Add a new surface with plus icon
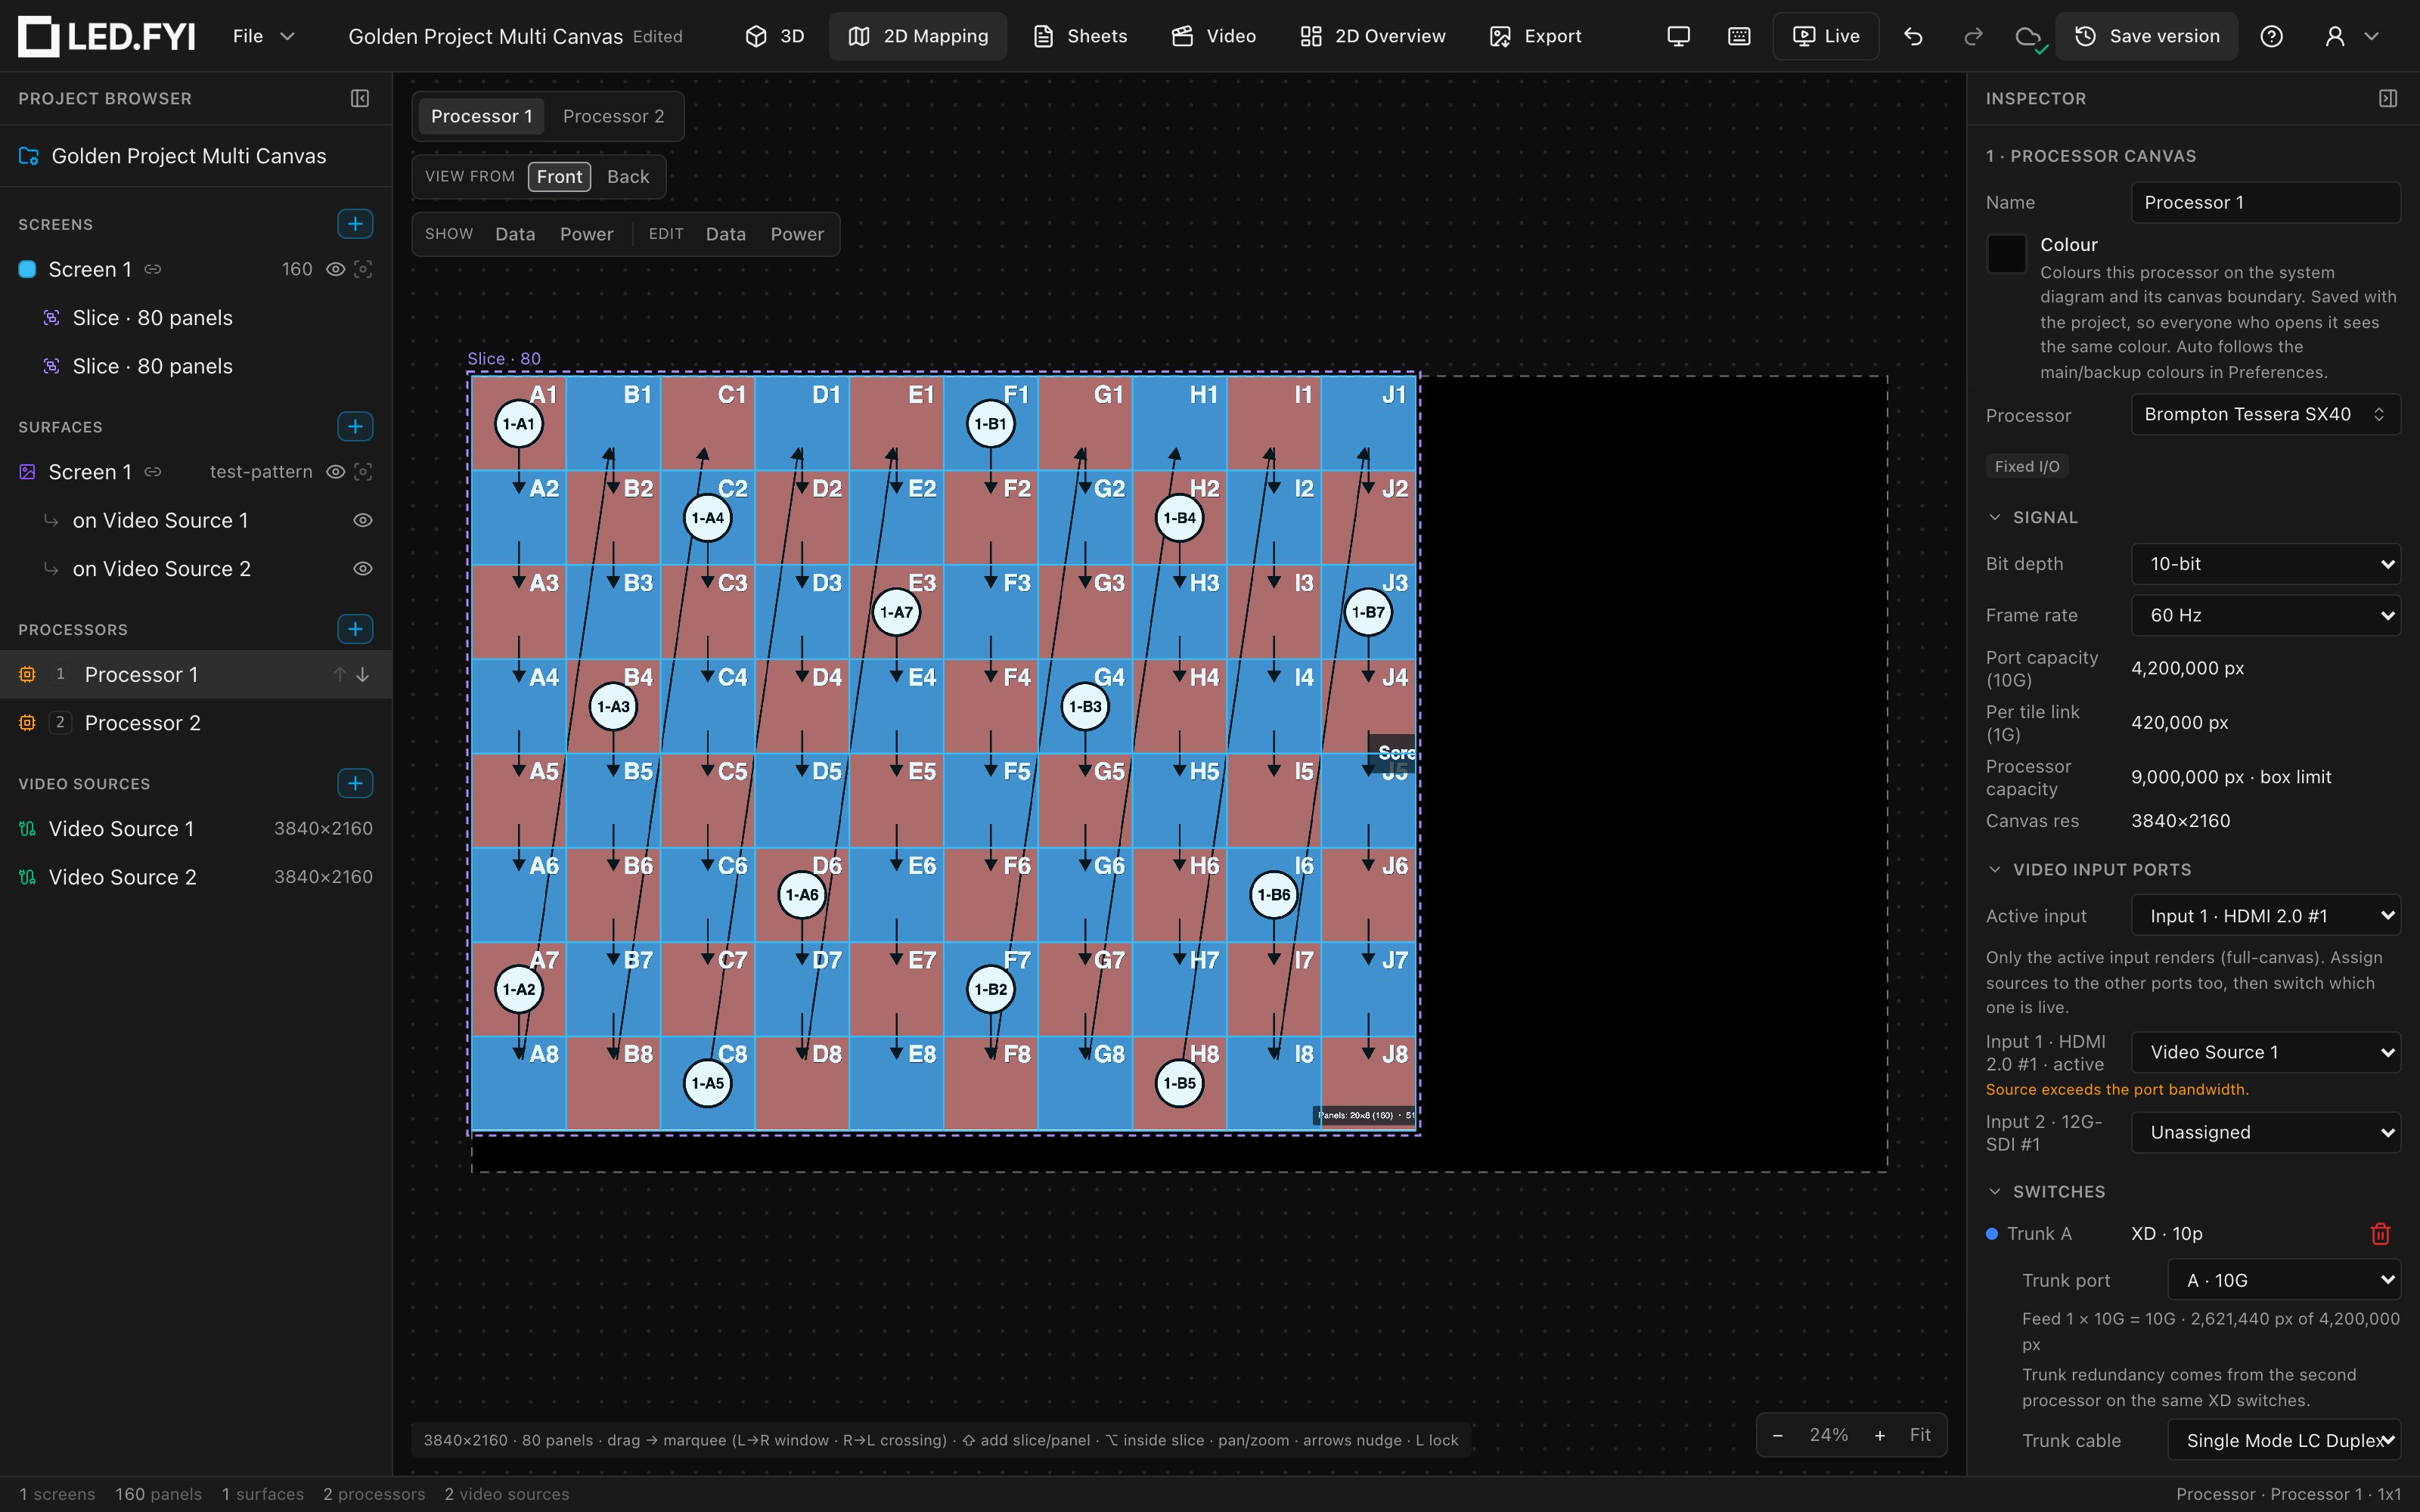The image size is (2420, 1512). click(x=355, y=427)
